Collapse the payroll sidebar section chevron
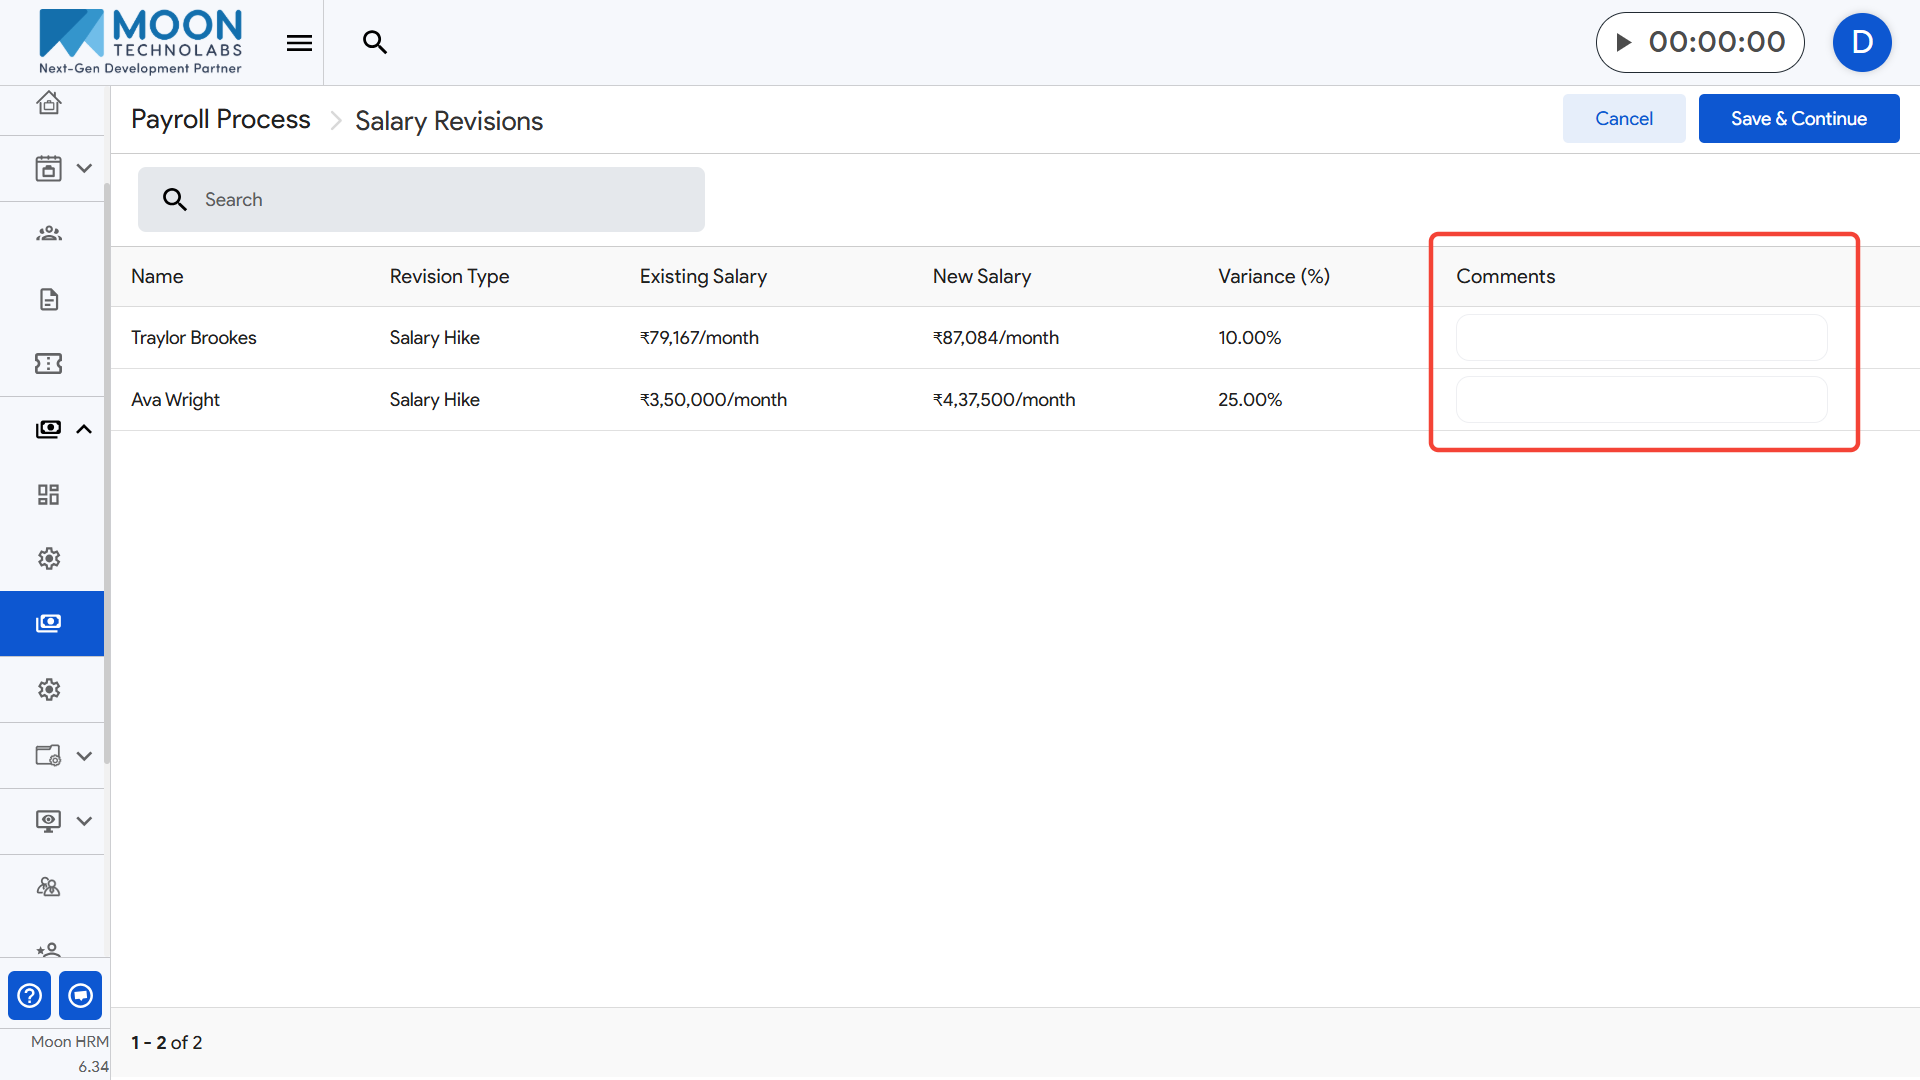Screen dimensions: 1920x1080 point(84,429)
